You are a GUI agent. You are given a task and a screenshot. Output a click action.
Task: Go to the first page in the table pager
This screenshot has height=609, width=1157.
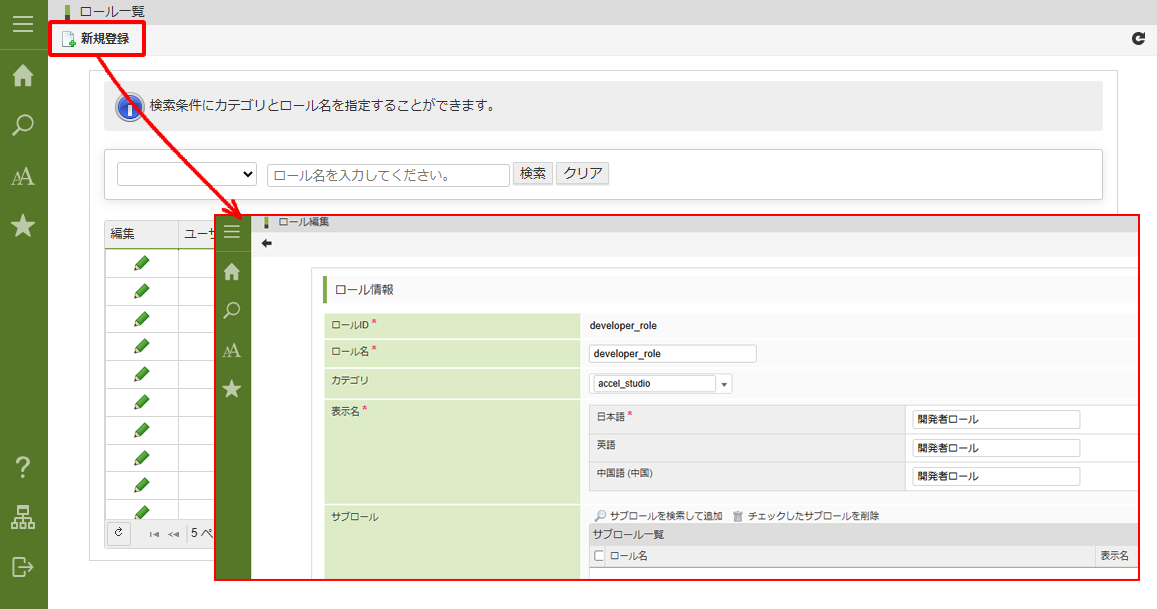(154, 534)
